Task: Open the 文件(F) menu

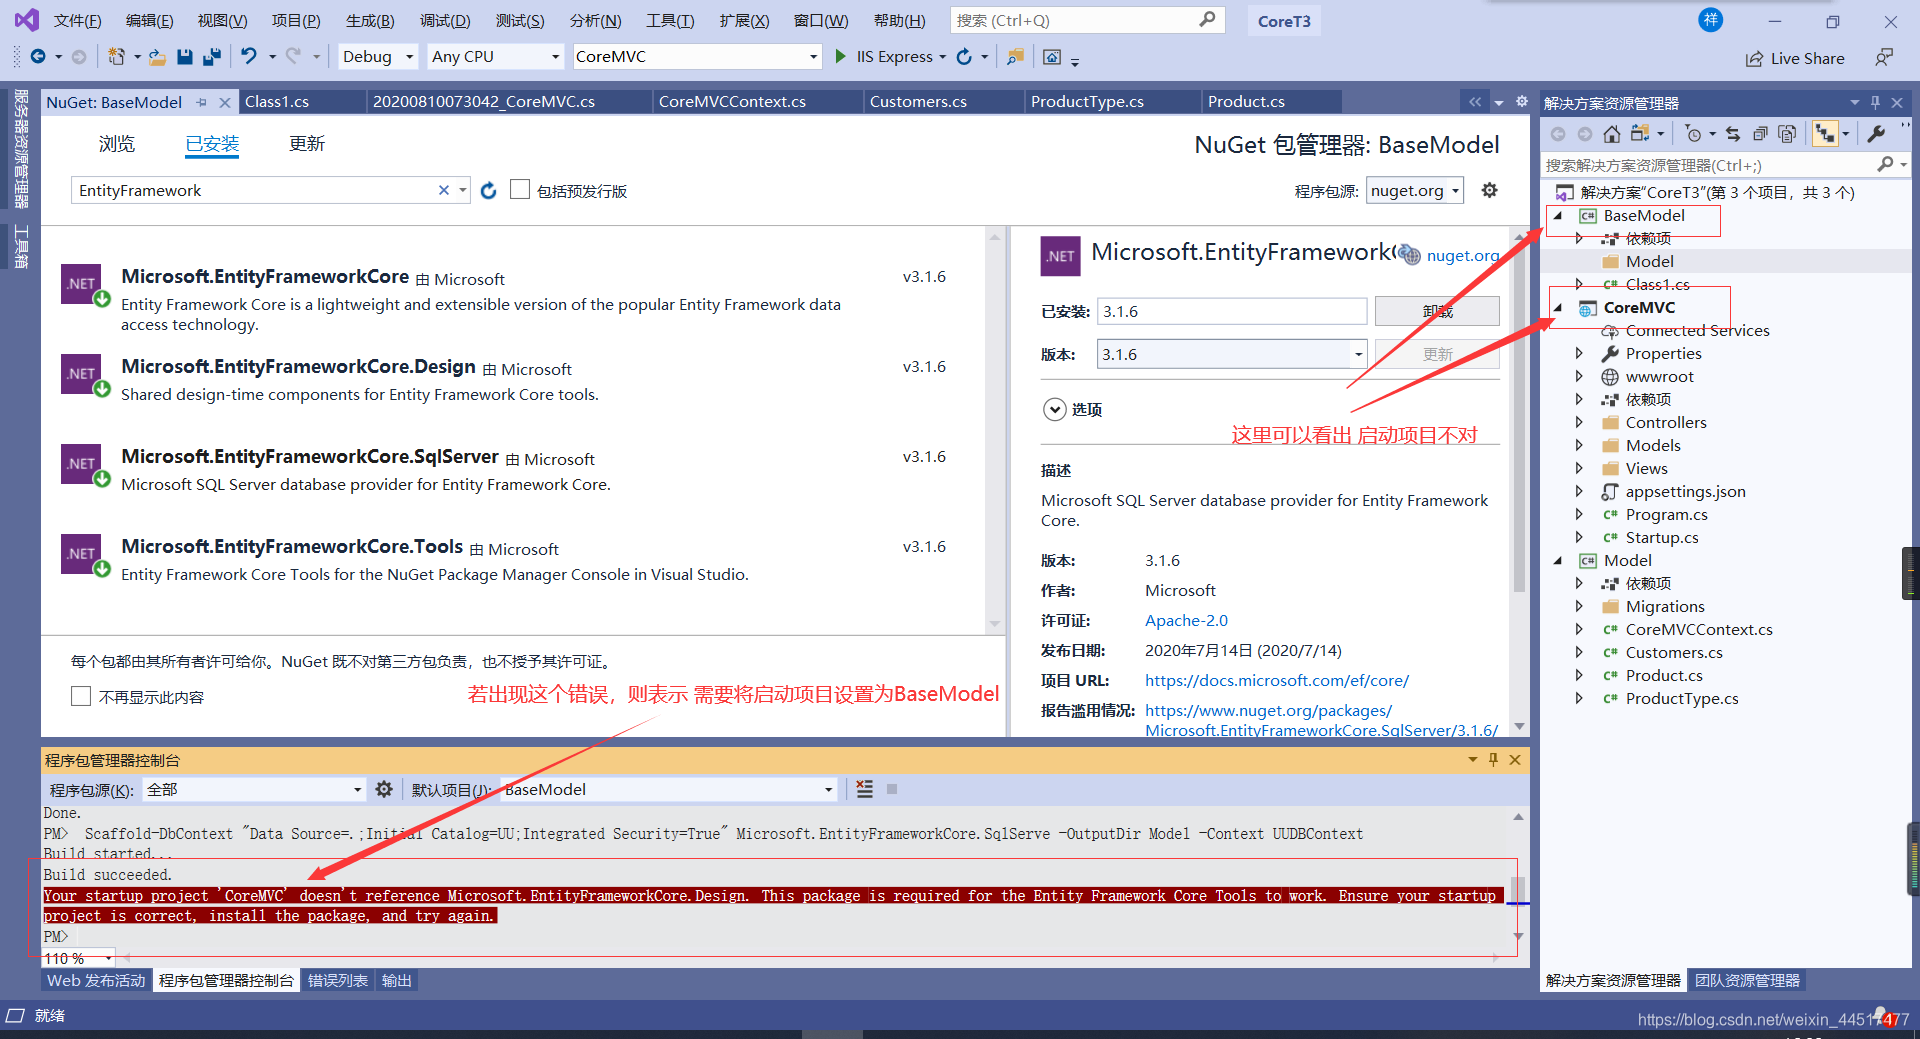Action: point(77,21)
